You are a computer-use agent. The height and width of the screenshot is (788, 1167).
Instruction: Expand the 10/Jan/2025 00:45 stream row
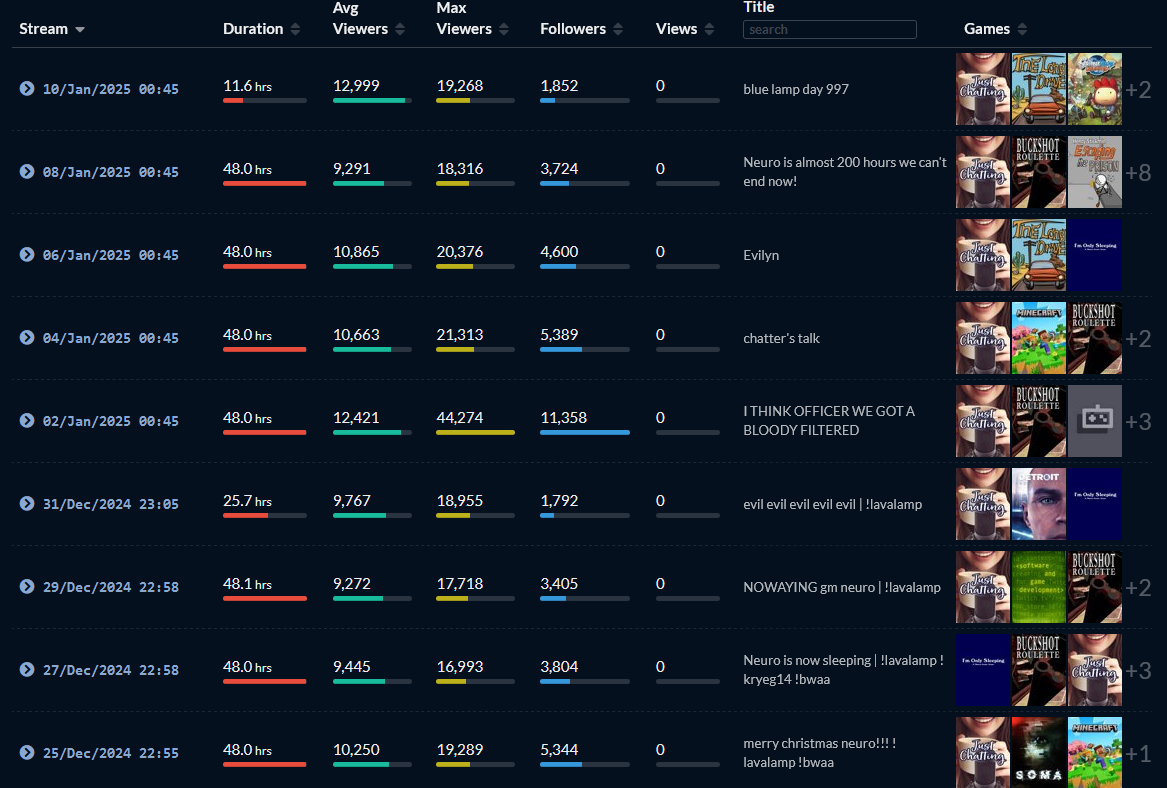coord(27,89)
